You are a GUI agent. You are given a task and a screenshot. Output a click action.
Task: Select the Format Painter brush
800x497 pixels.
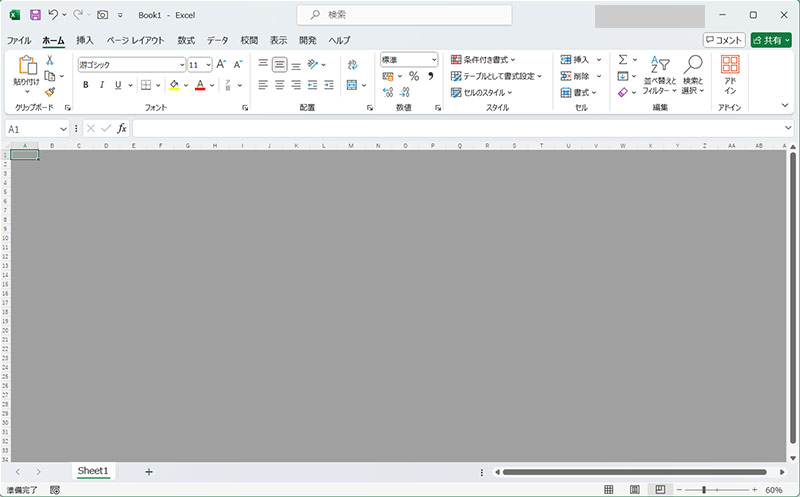click(x=50, y=92)
